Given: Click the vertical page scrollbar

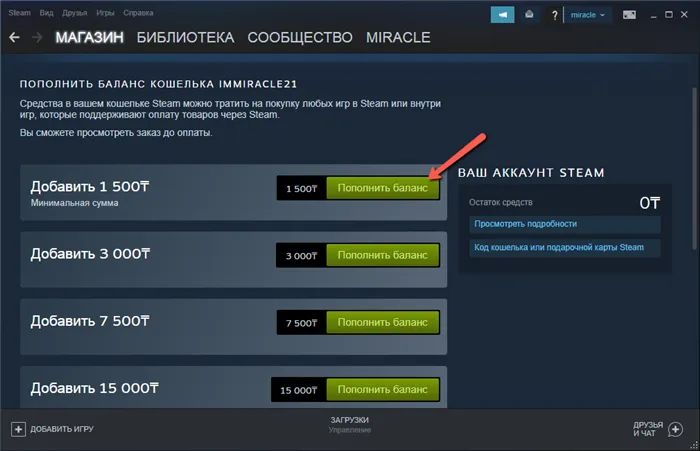Looking at the screenshot, I should click(694, 168).
